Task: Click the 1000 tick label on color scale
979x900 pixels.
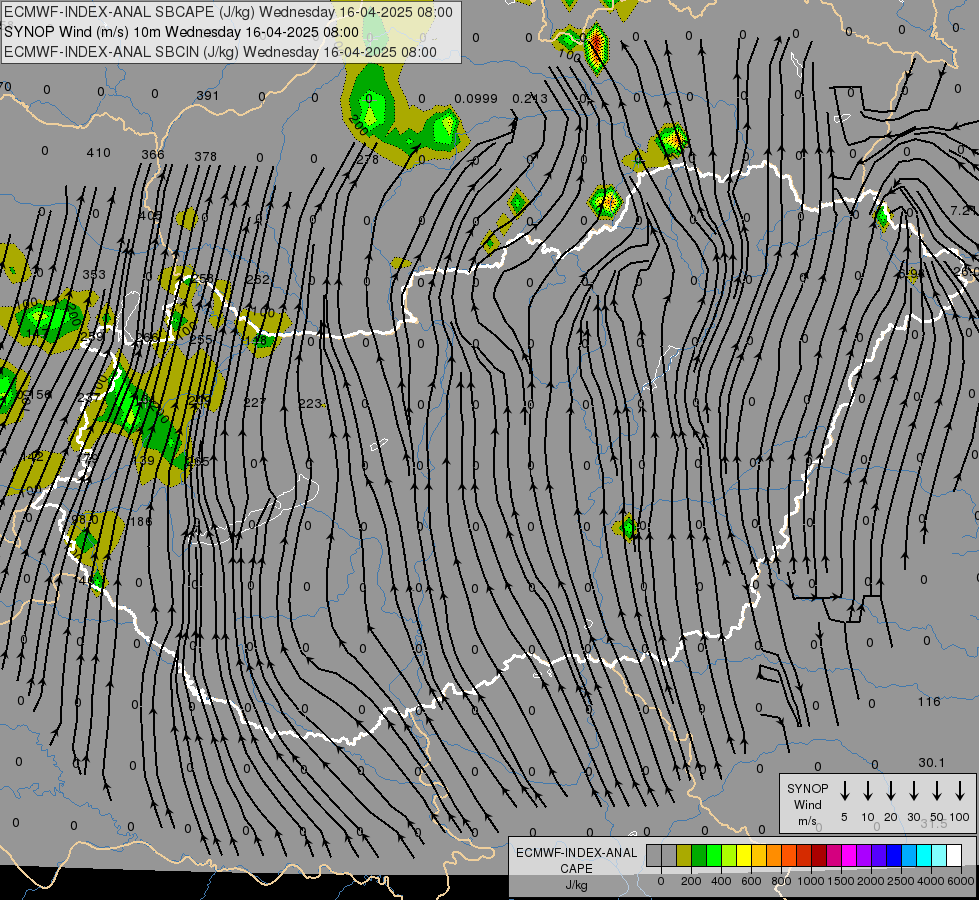Action: [810, 881]
